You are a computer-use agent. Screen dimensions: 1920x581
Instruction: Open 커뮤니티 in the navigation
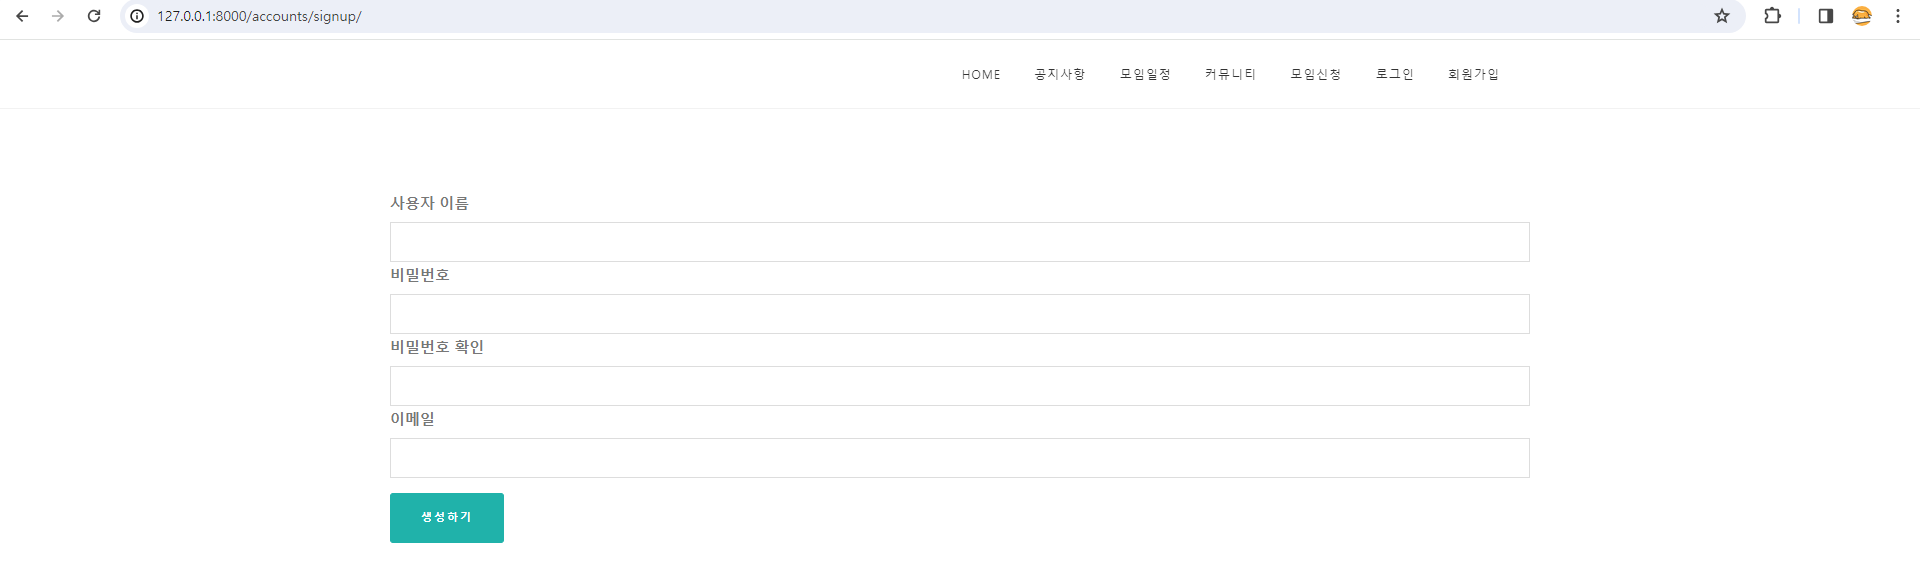(1230, 74)
